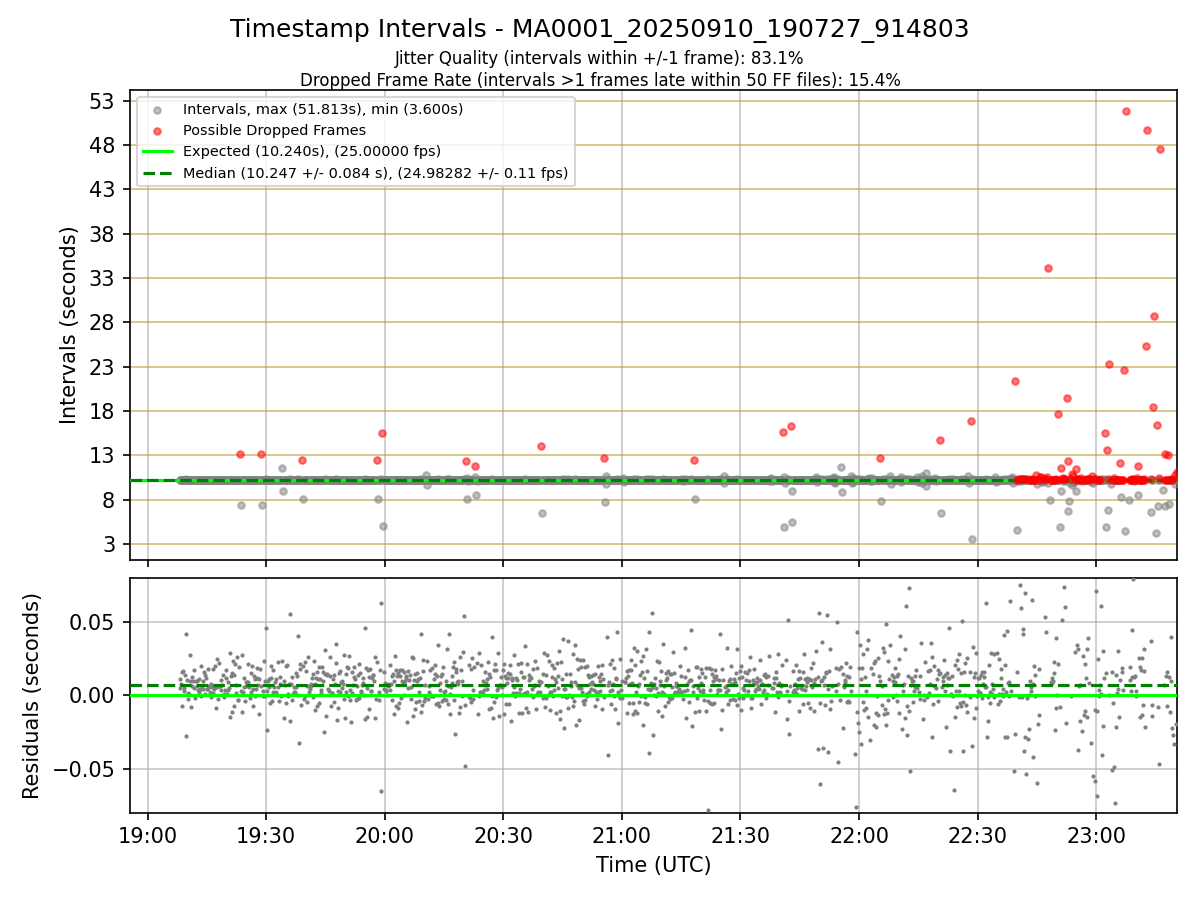1200x900 pixels.
Task: Click the dashed green line sample in the legend
Action: (x=157, y=174)
